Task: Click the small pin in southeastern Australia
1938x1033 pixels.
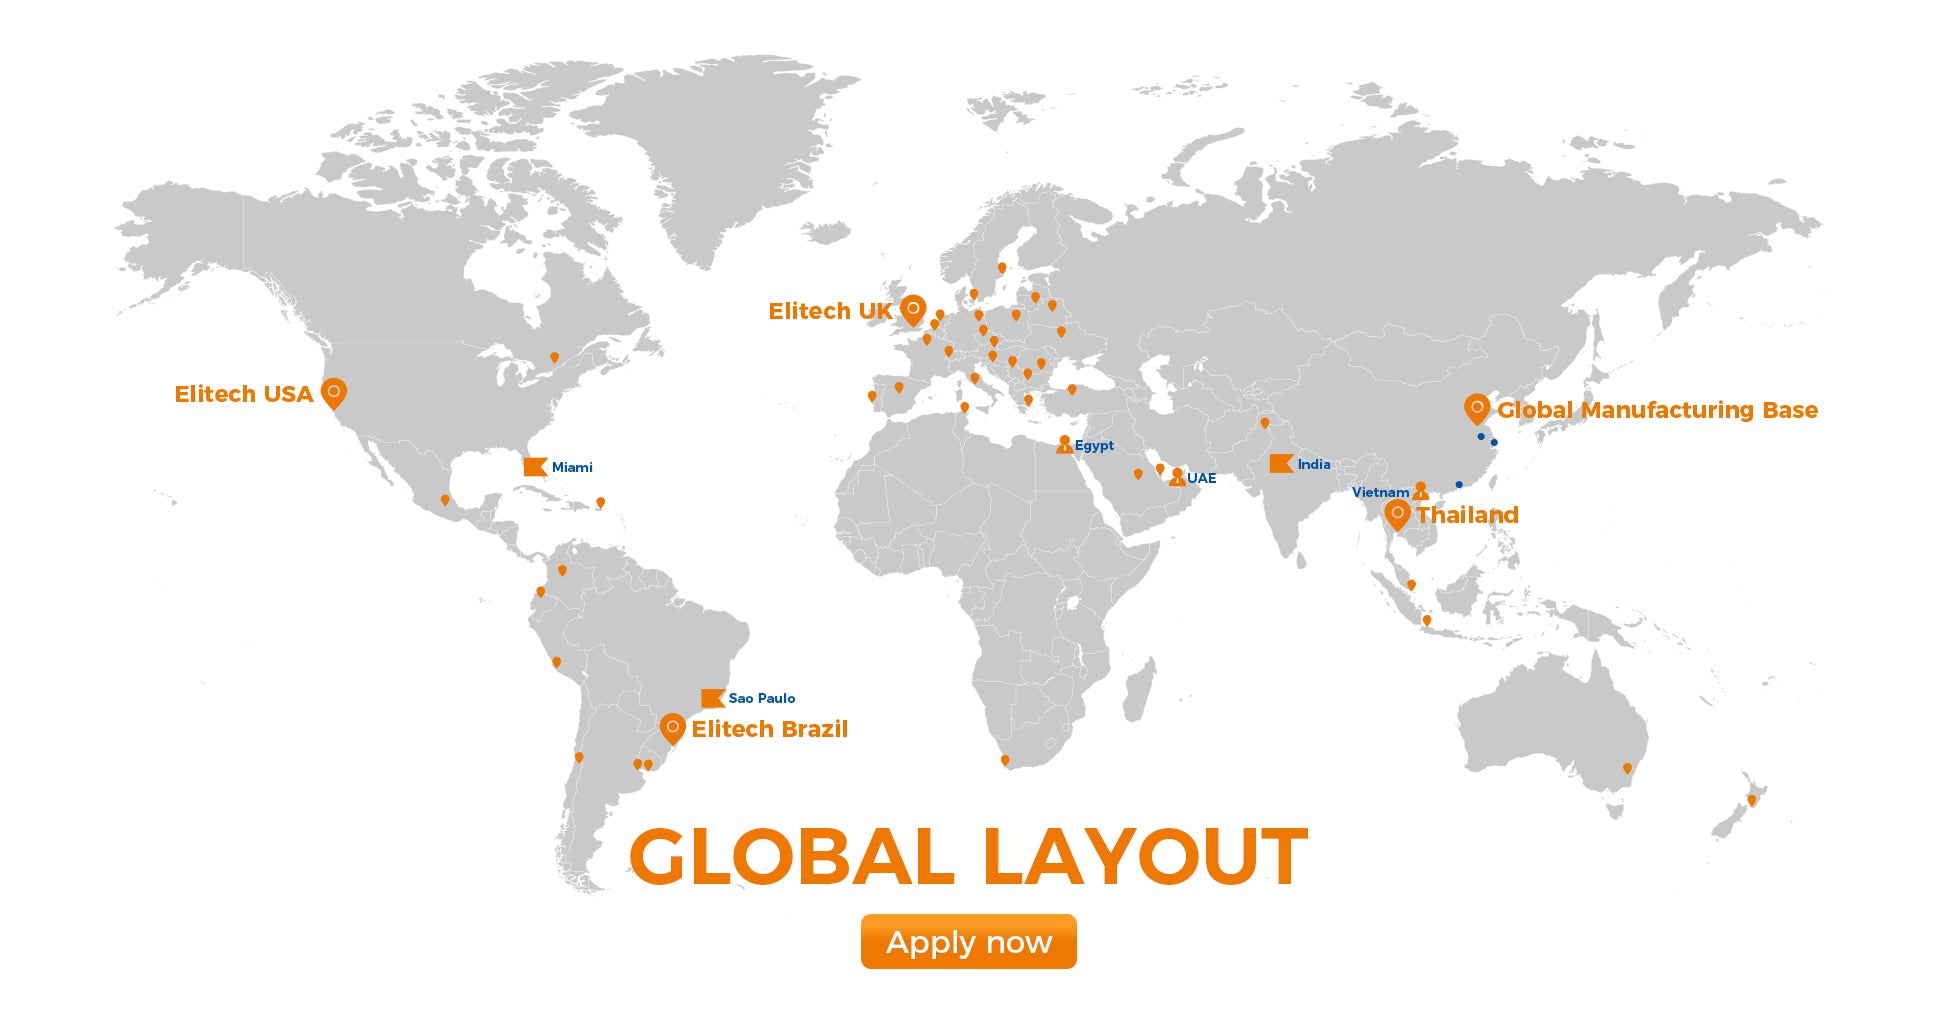Action: pyautogui.click(x=1627, y=769)
